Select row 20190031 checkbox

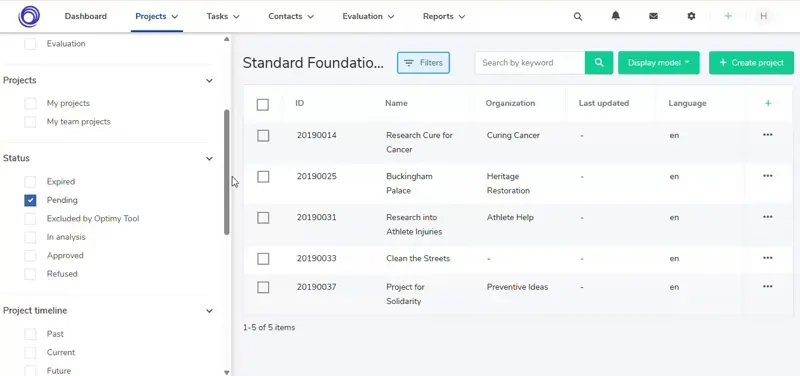263,218
